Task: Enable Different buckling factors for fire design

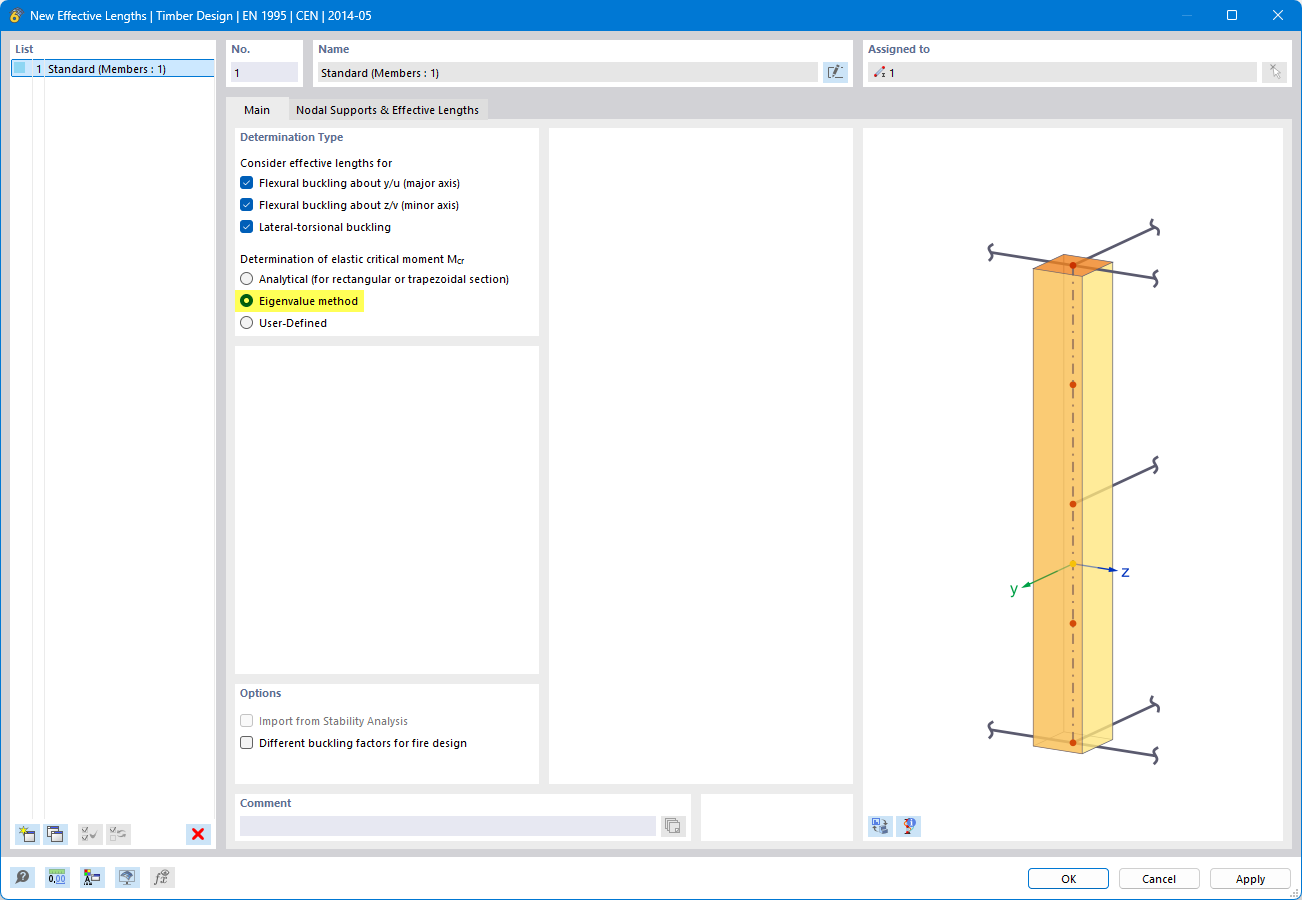Action: pos(247,743)
